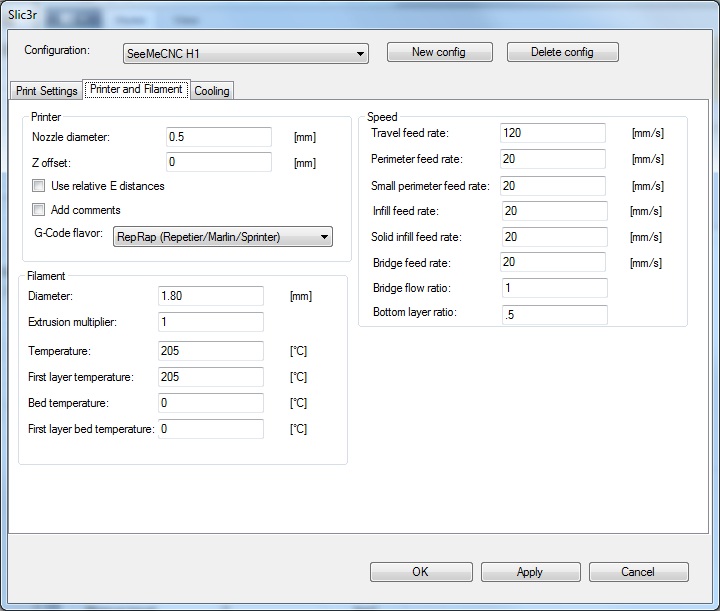Select the Extrusion multiplier field

click(x=210, y=322)
